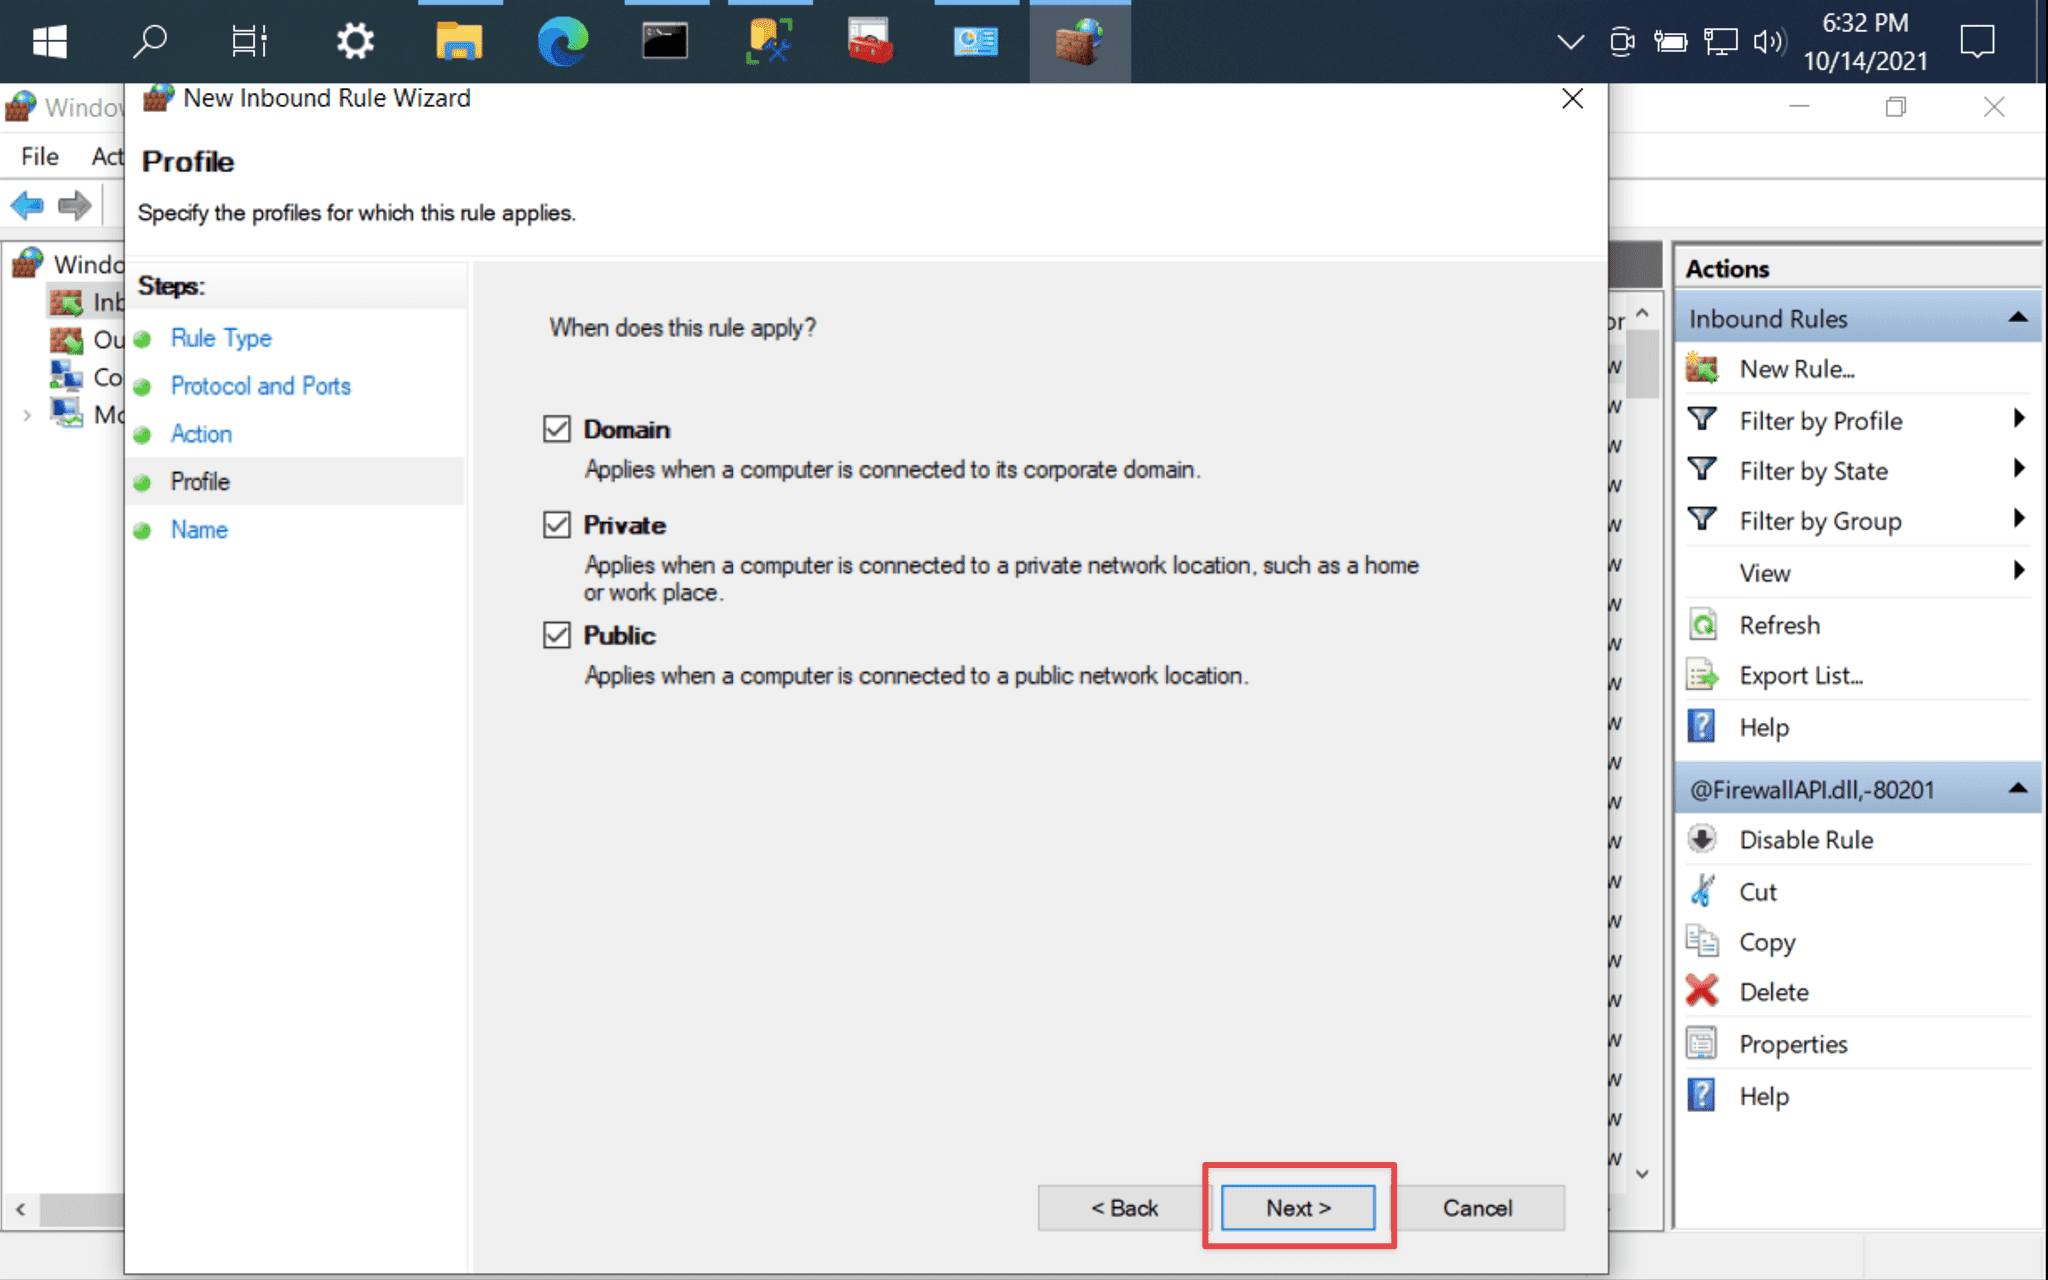This screenshot has width=2048, height=1280.
Task: Open Task View on the taskbar
Action: point(250,41)
